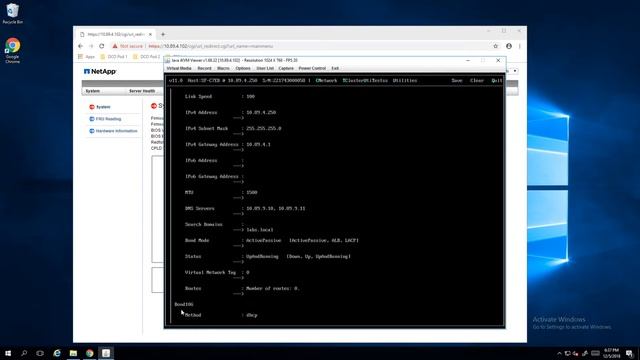The height and width of the screenshot is (360, 640).
Task: Bookmark this page with the star icon
Action: (x=496, y=46)
